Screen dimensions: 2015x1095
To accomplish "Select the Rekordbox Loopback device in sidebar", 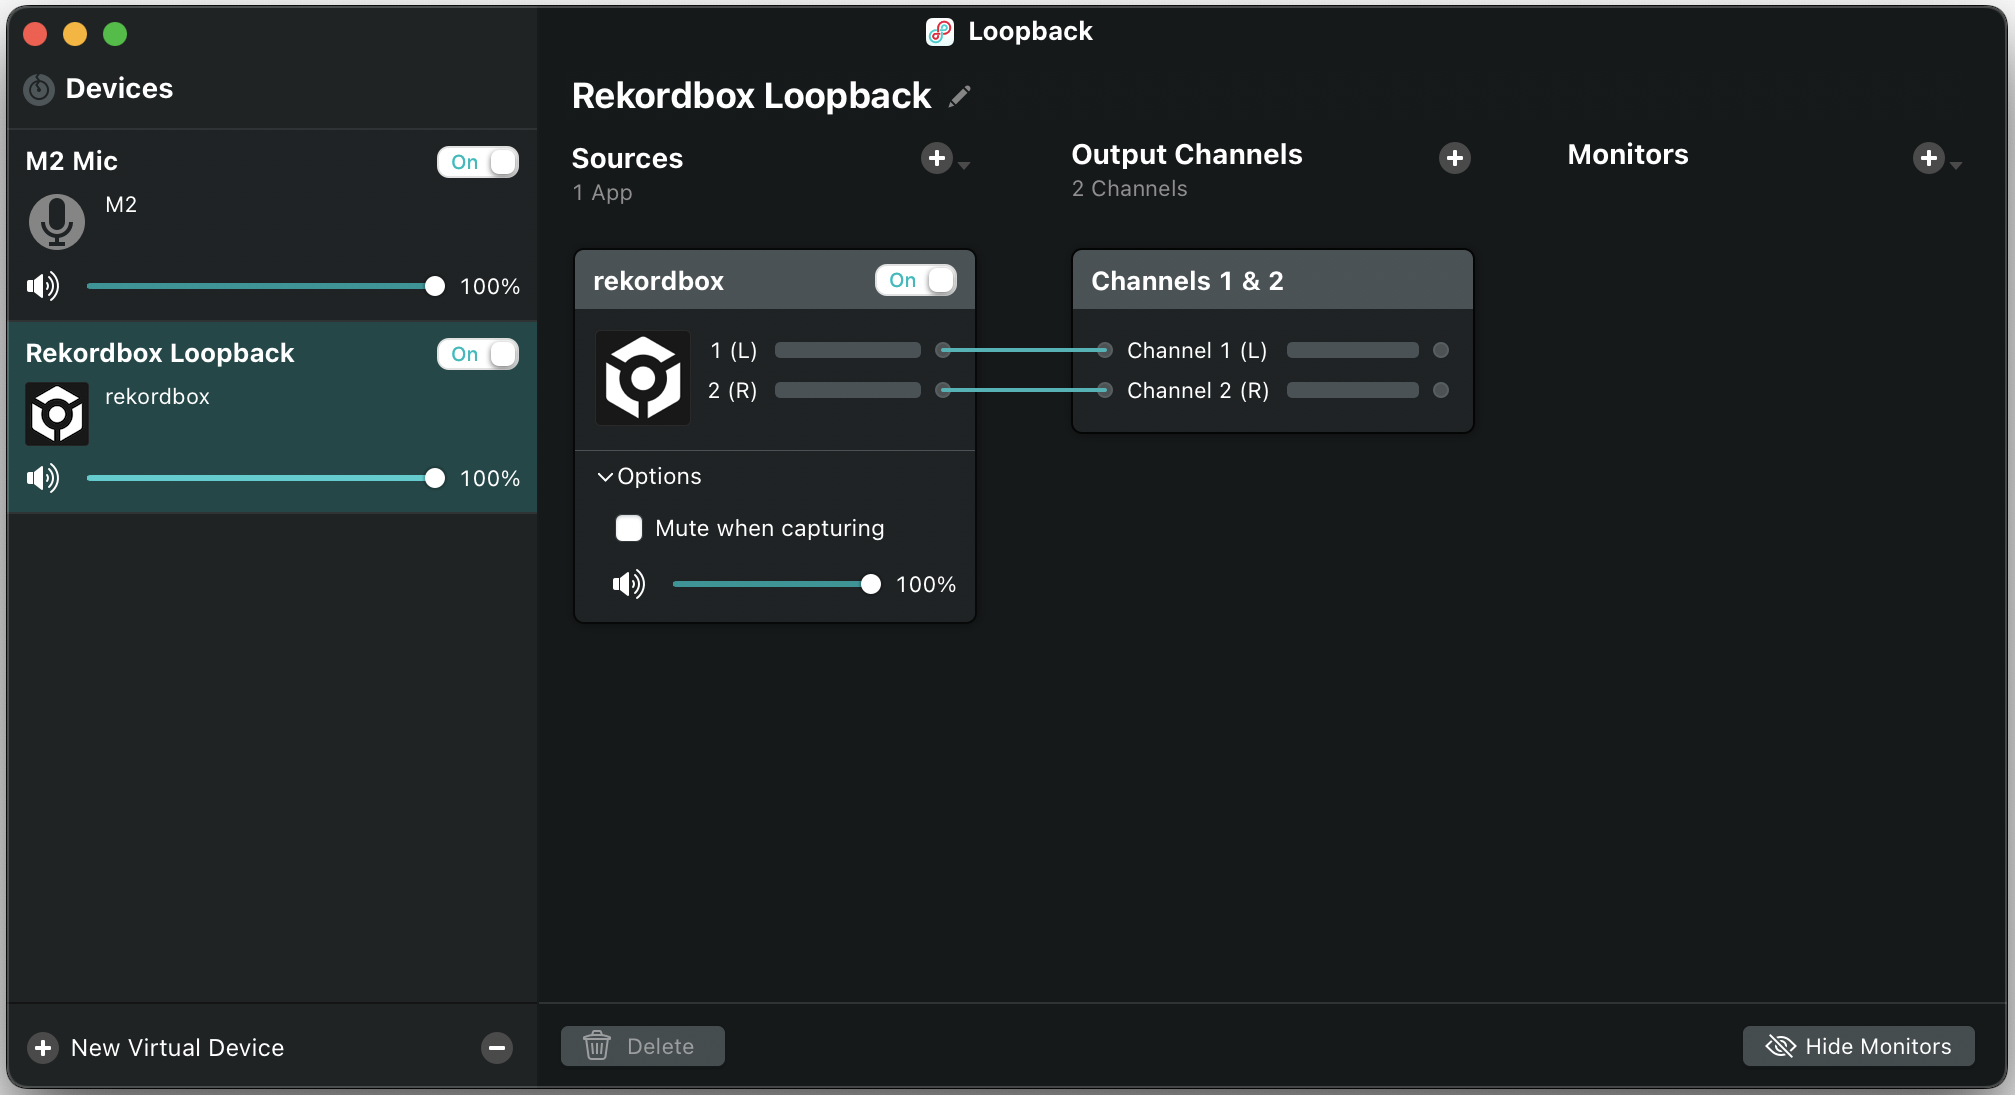I will pos(272,417).
